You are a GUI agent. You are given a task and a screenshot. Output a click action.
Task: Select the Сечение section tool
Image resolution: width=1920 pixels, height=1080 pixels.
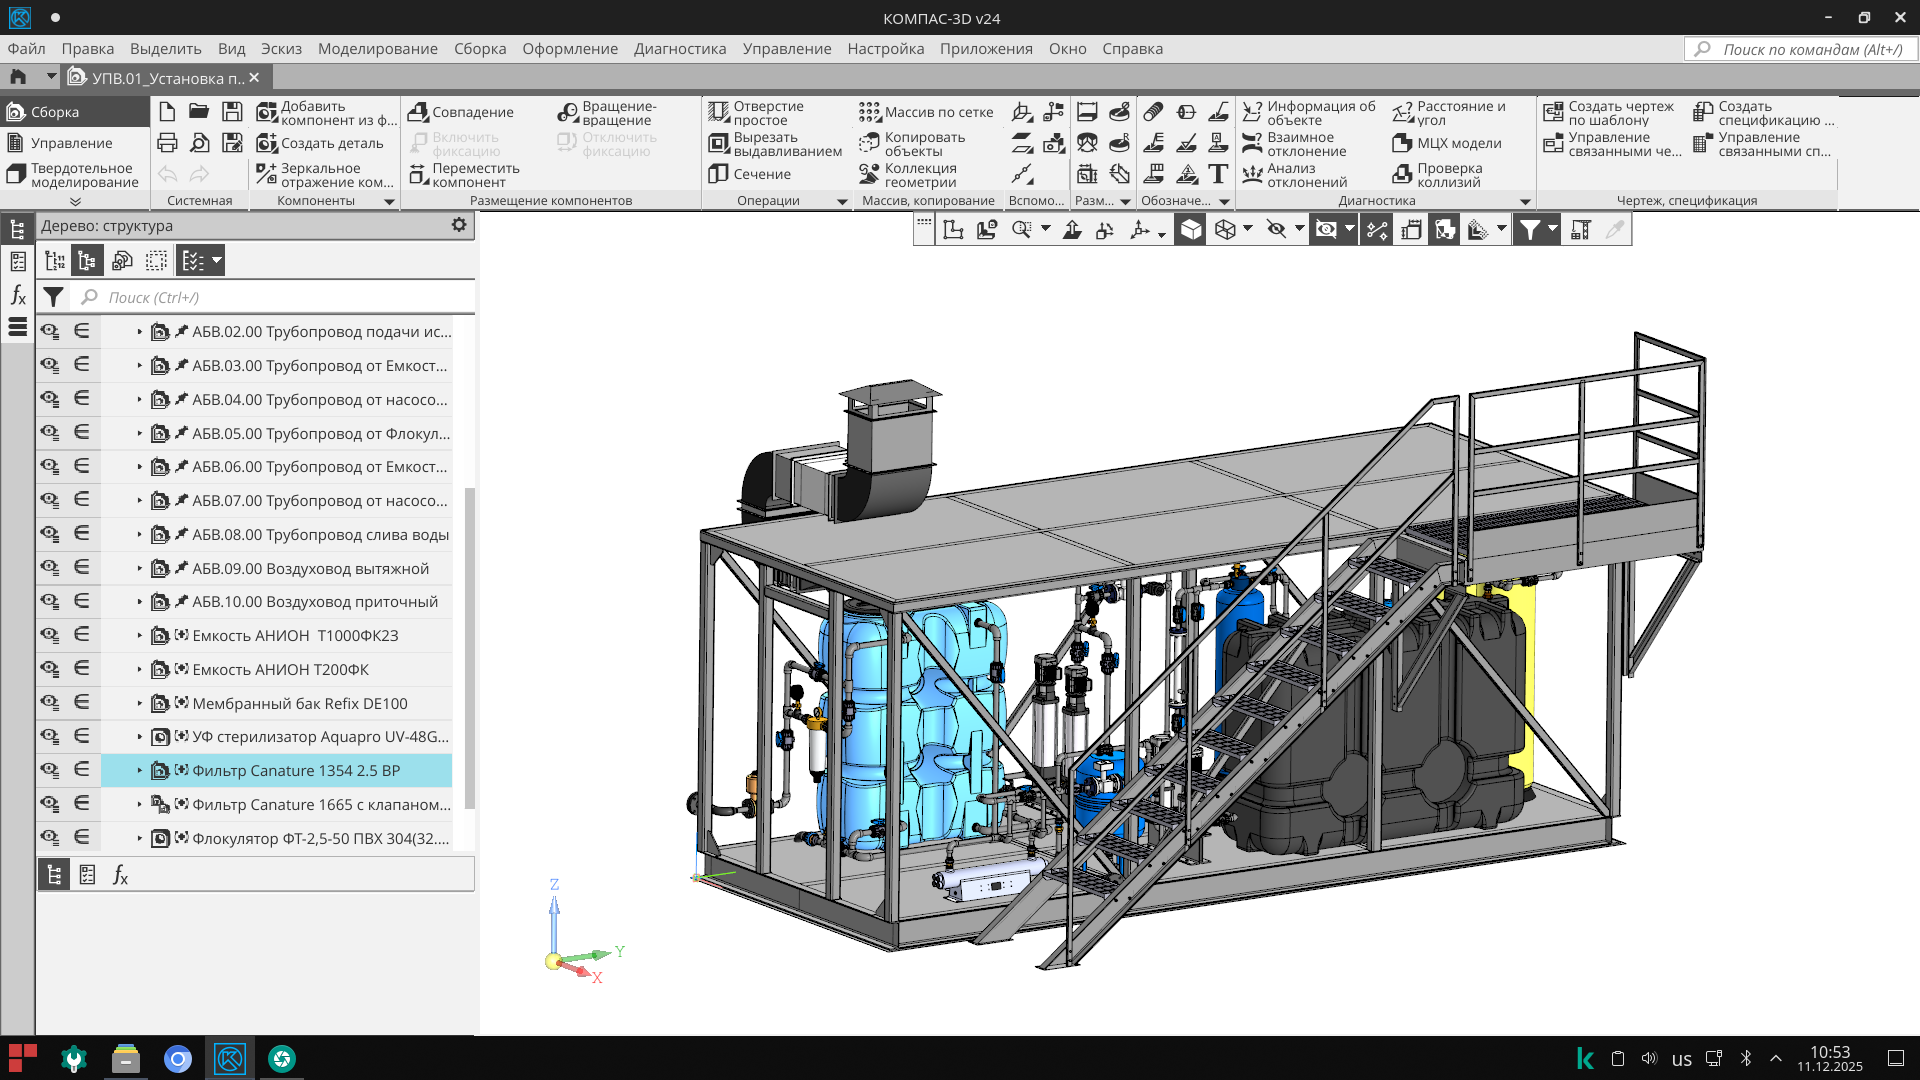click(718, 174)
